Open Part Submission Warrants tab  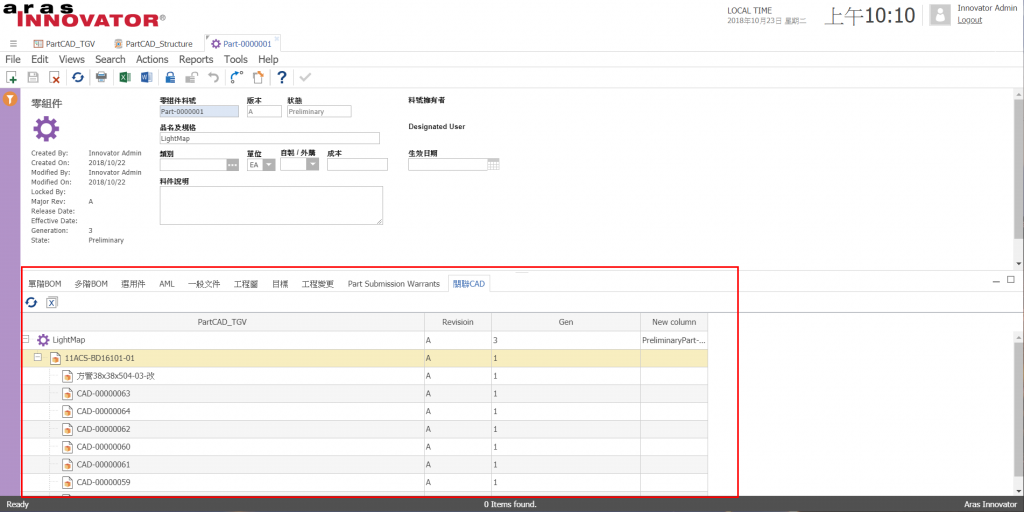tap(394, 284)
